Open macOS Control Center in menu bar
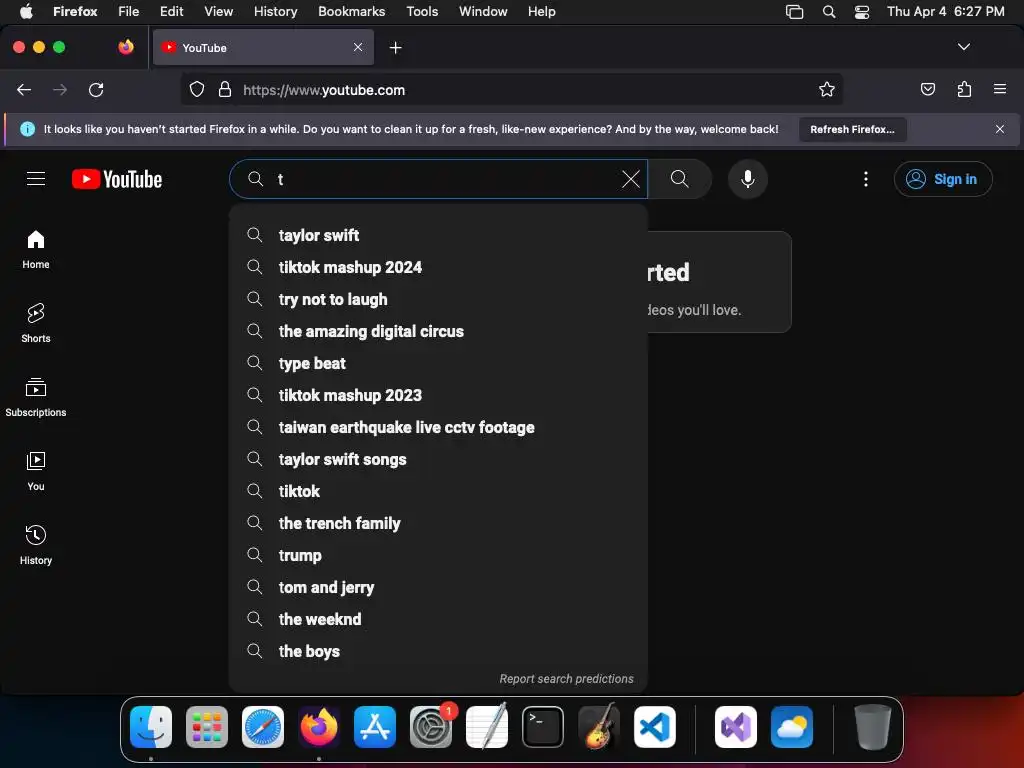The width and height of the screenshot is (1024, 768). pyautogui.click(x=861, y=12)
